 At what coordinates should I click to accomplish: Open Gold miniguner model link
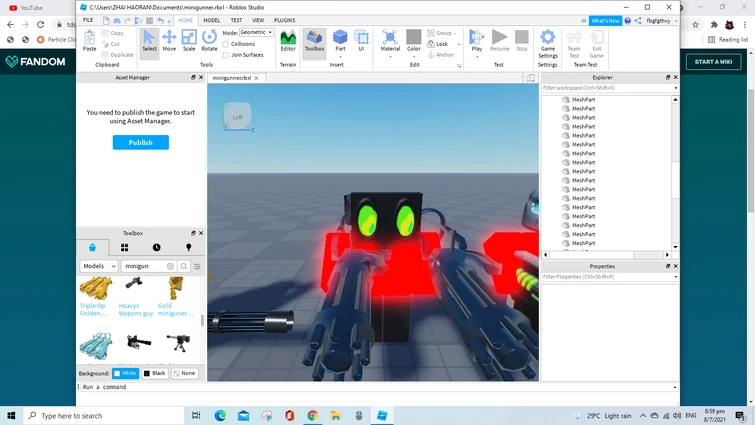pyautogui.click(x=175, y=309)
